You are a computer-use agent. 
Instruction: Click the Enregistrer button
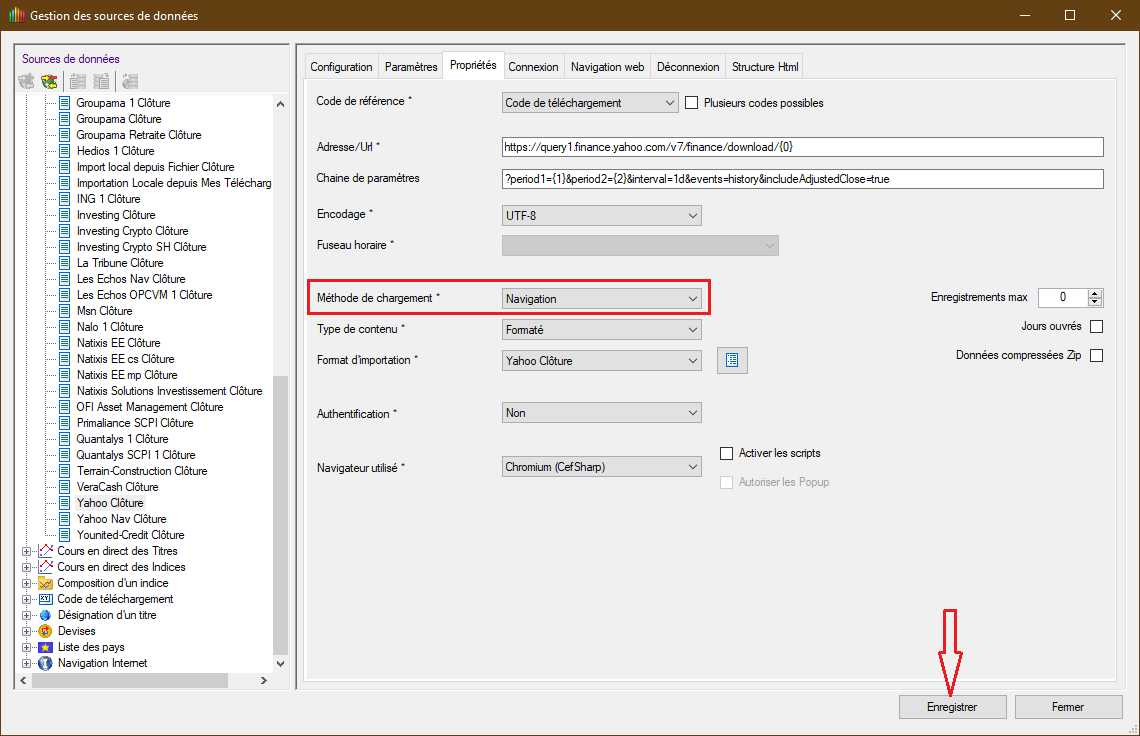pyautogui.click(x=953, y=707)
